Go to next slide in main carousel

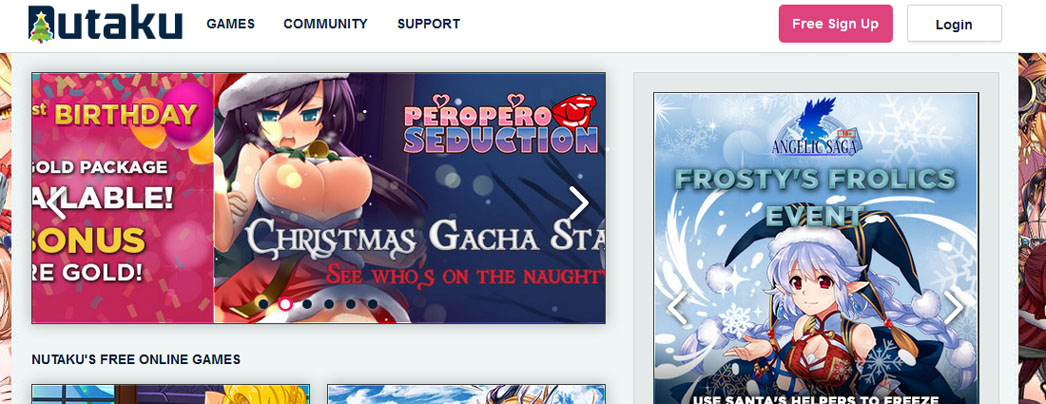(x=578, y=203)
